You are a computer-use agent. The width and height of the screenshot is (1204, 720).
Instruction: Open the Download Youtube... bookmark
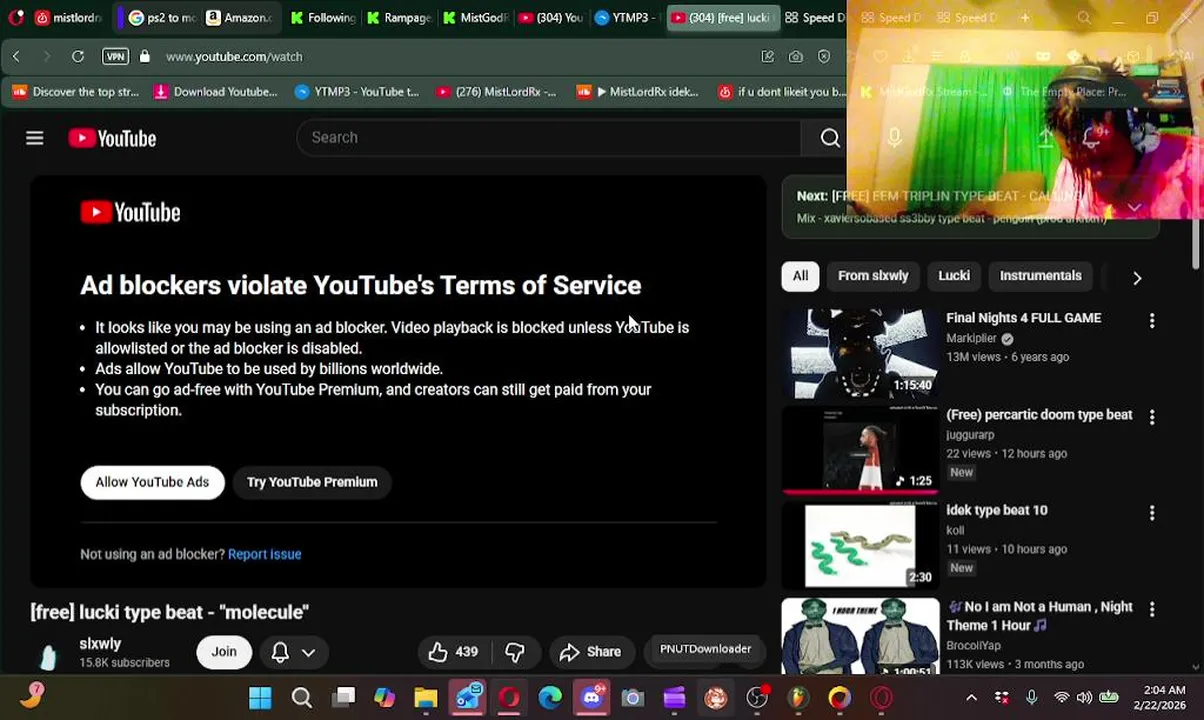[x=216, y=92]
